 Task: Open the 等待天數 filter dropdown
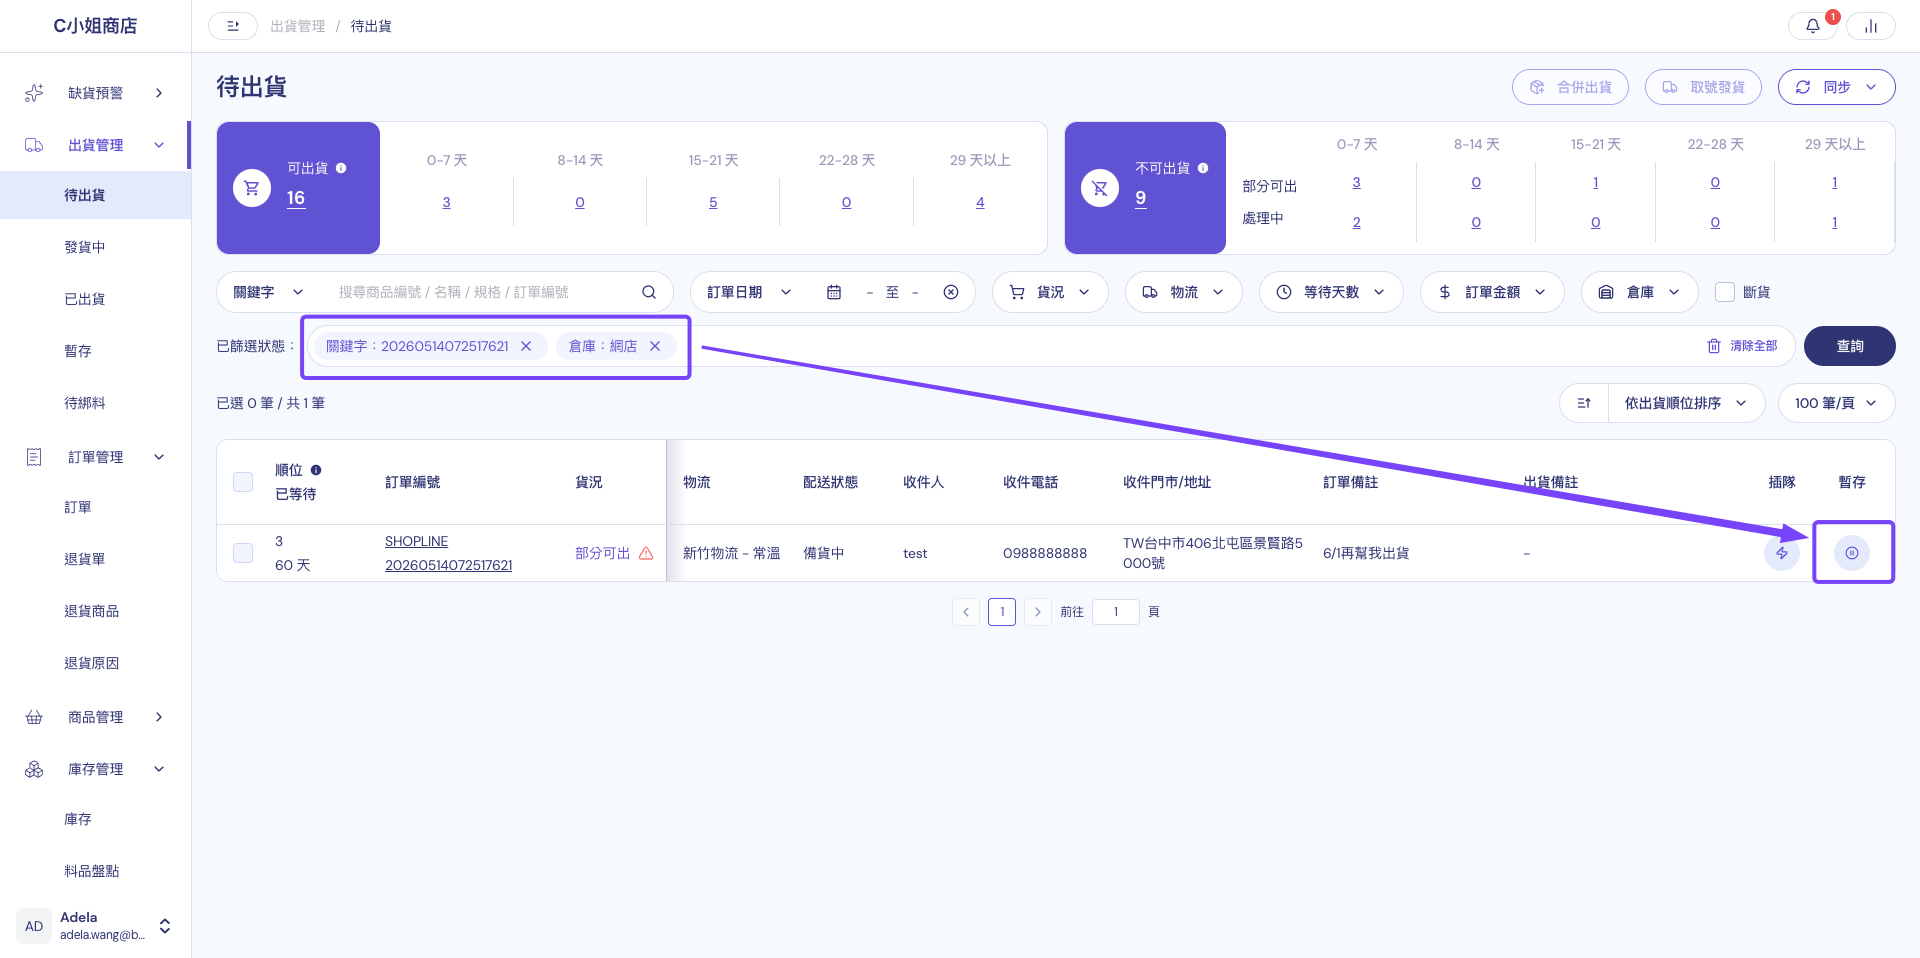pyautogui.click(x=1331, y=292)
